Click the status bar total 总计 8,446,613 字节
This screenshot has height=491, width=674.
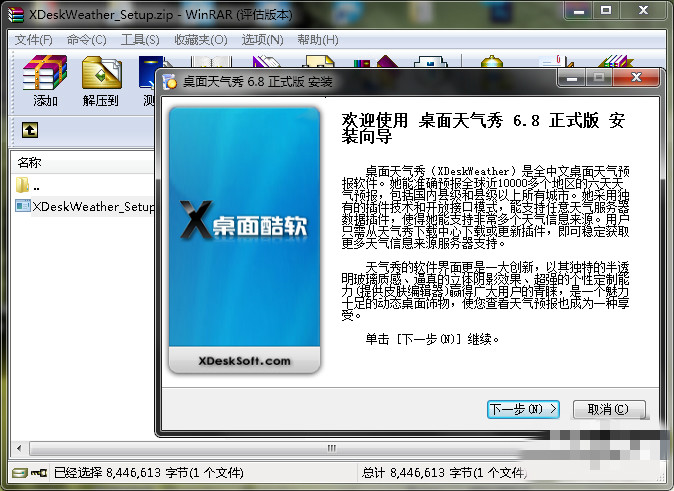click(444, 473)
